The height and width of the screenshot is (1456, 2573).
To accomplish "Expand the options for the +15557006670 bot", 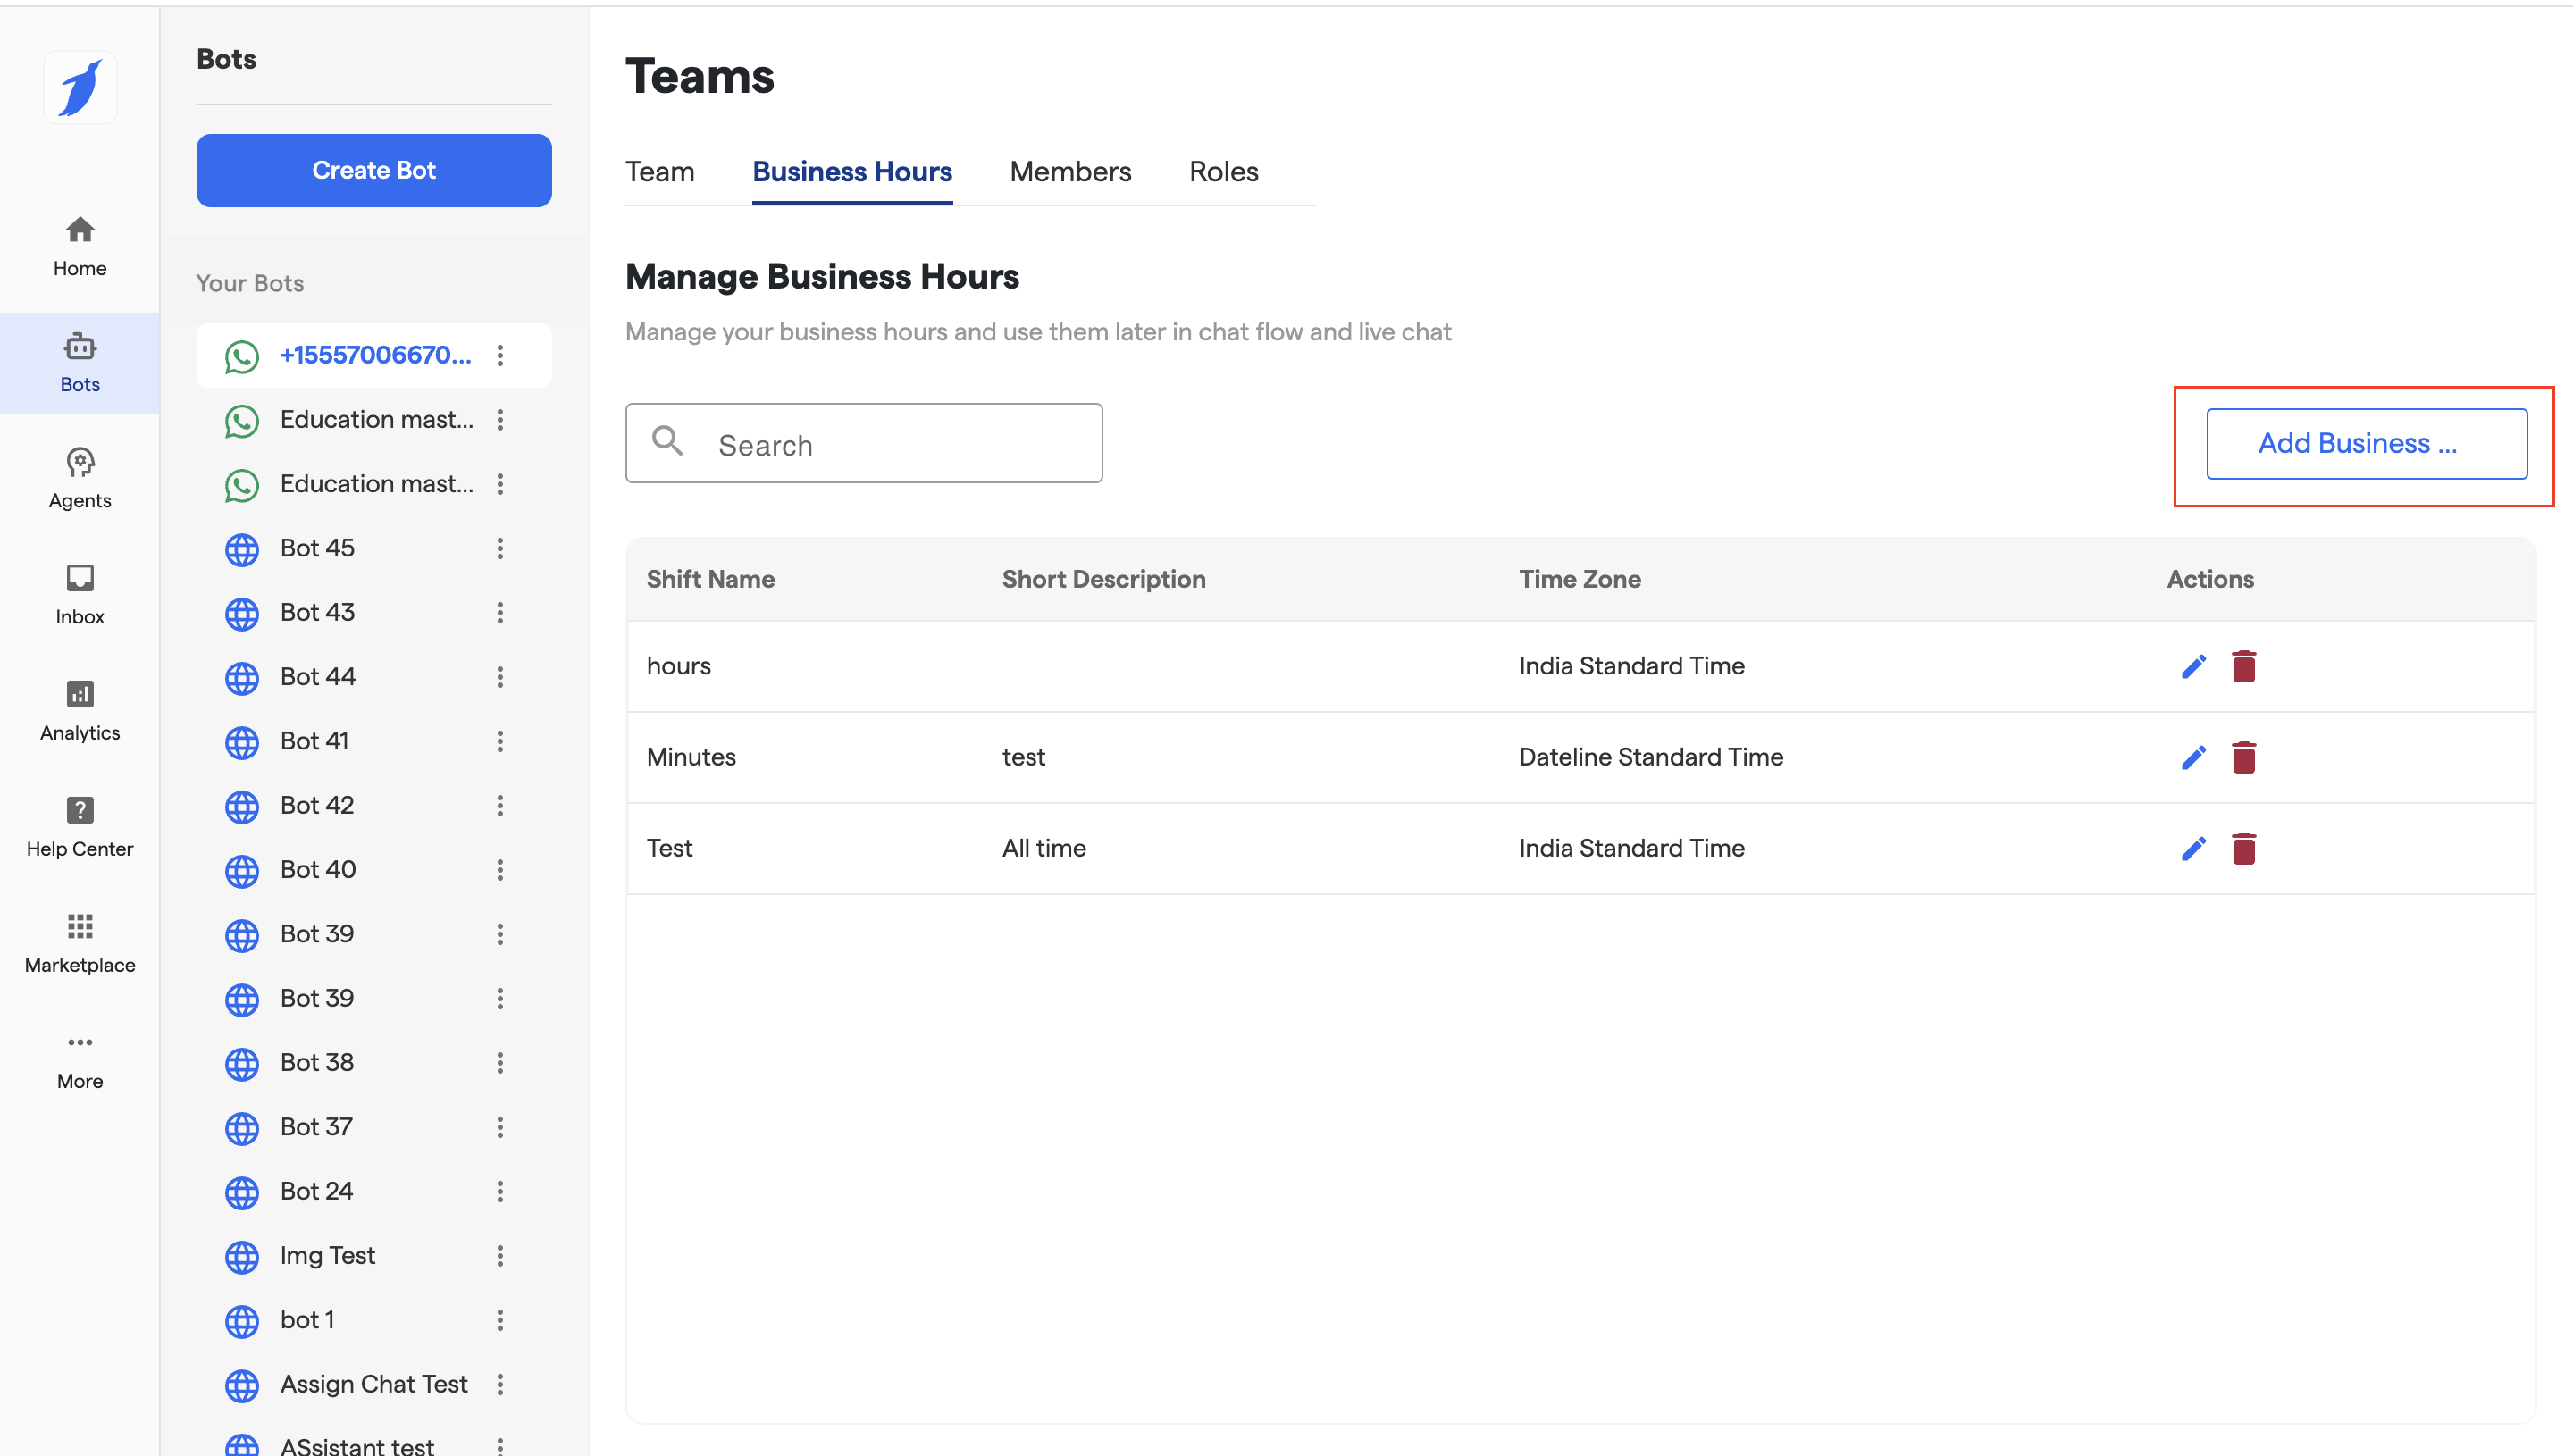I will tap(500, 355).
